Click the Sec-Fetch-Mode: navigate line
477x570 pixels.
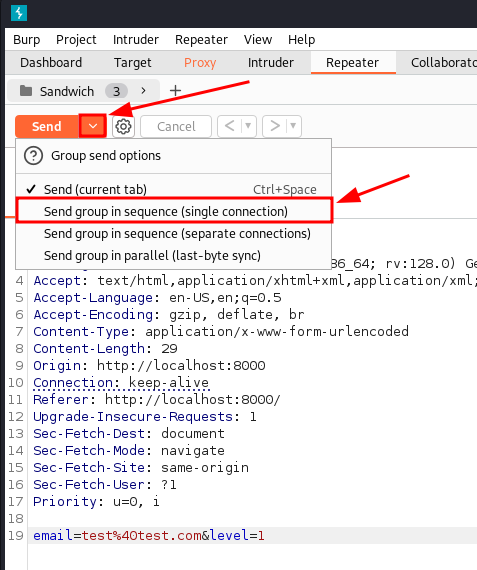[x=129, y=450]
